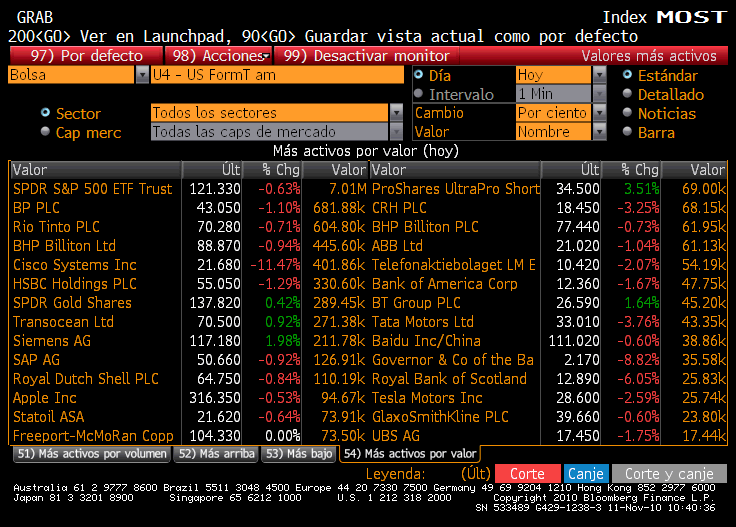Open the Cisco Systems Inc security
The width and height of the screenshot is (736, 527).
(75, 265)
